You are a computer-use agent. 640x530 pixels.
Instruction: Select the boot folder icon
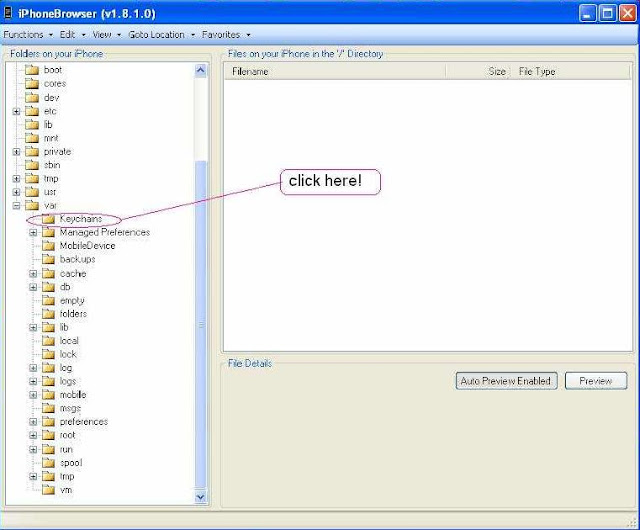pos(32,70)
